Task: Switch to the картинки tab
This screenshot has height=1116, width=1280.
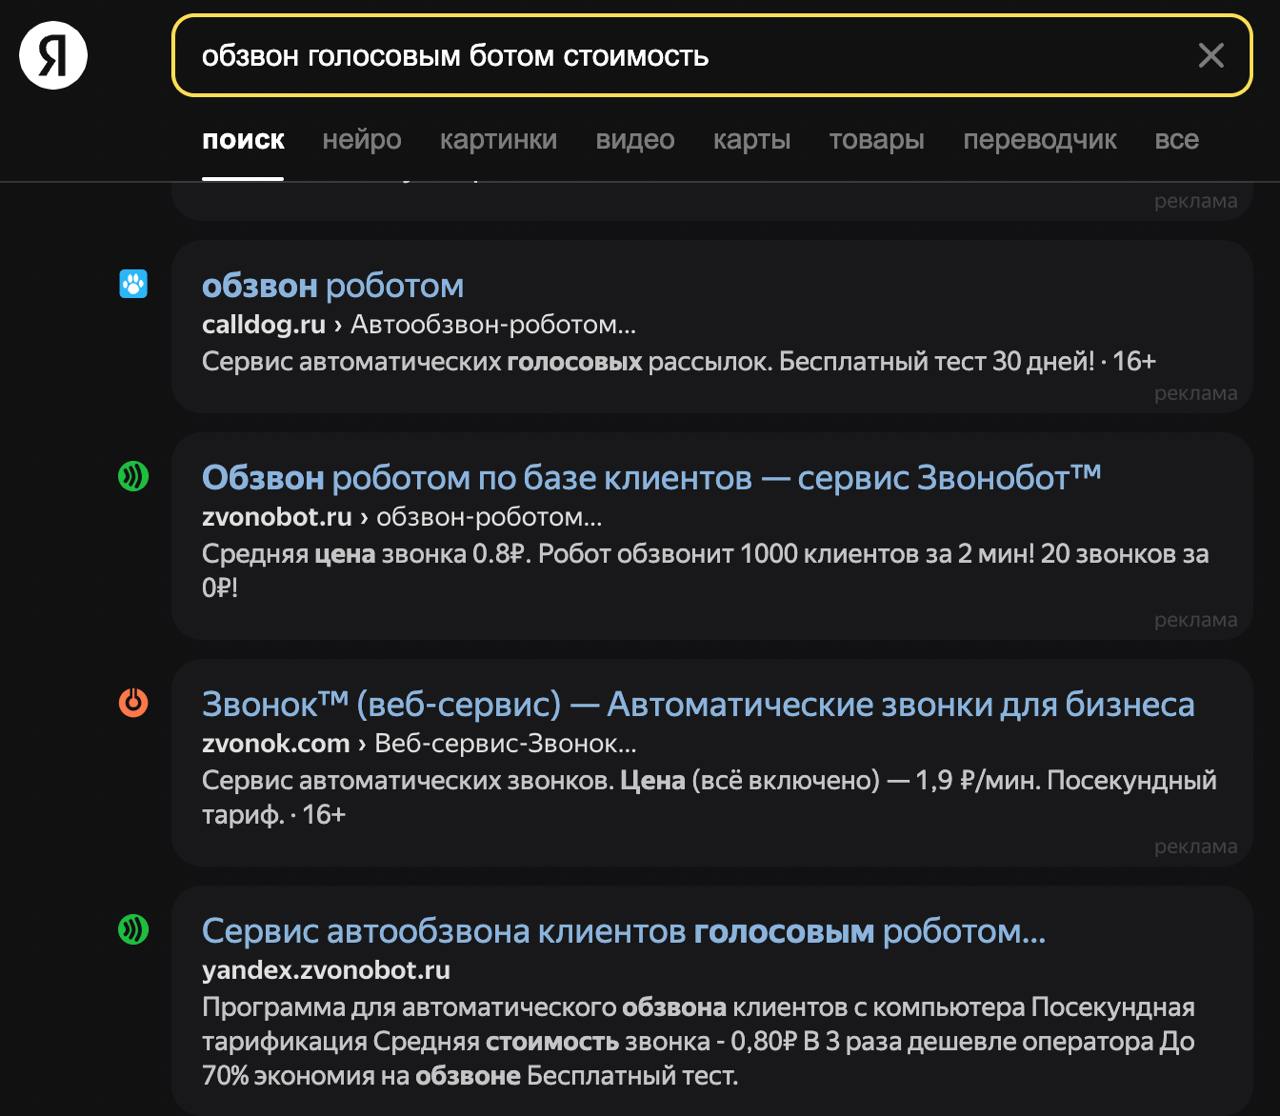Action: pyautogui.click(x=499, y=140)
